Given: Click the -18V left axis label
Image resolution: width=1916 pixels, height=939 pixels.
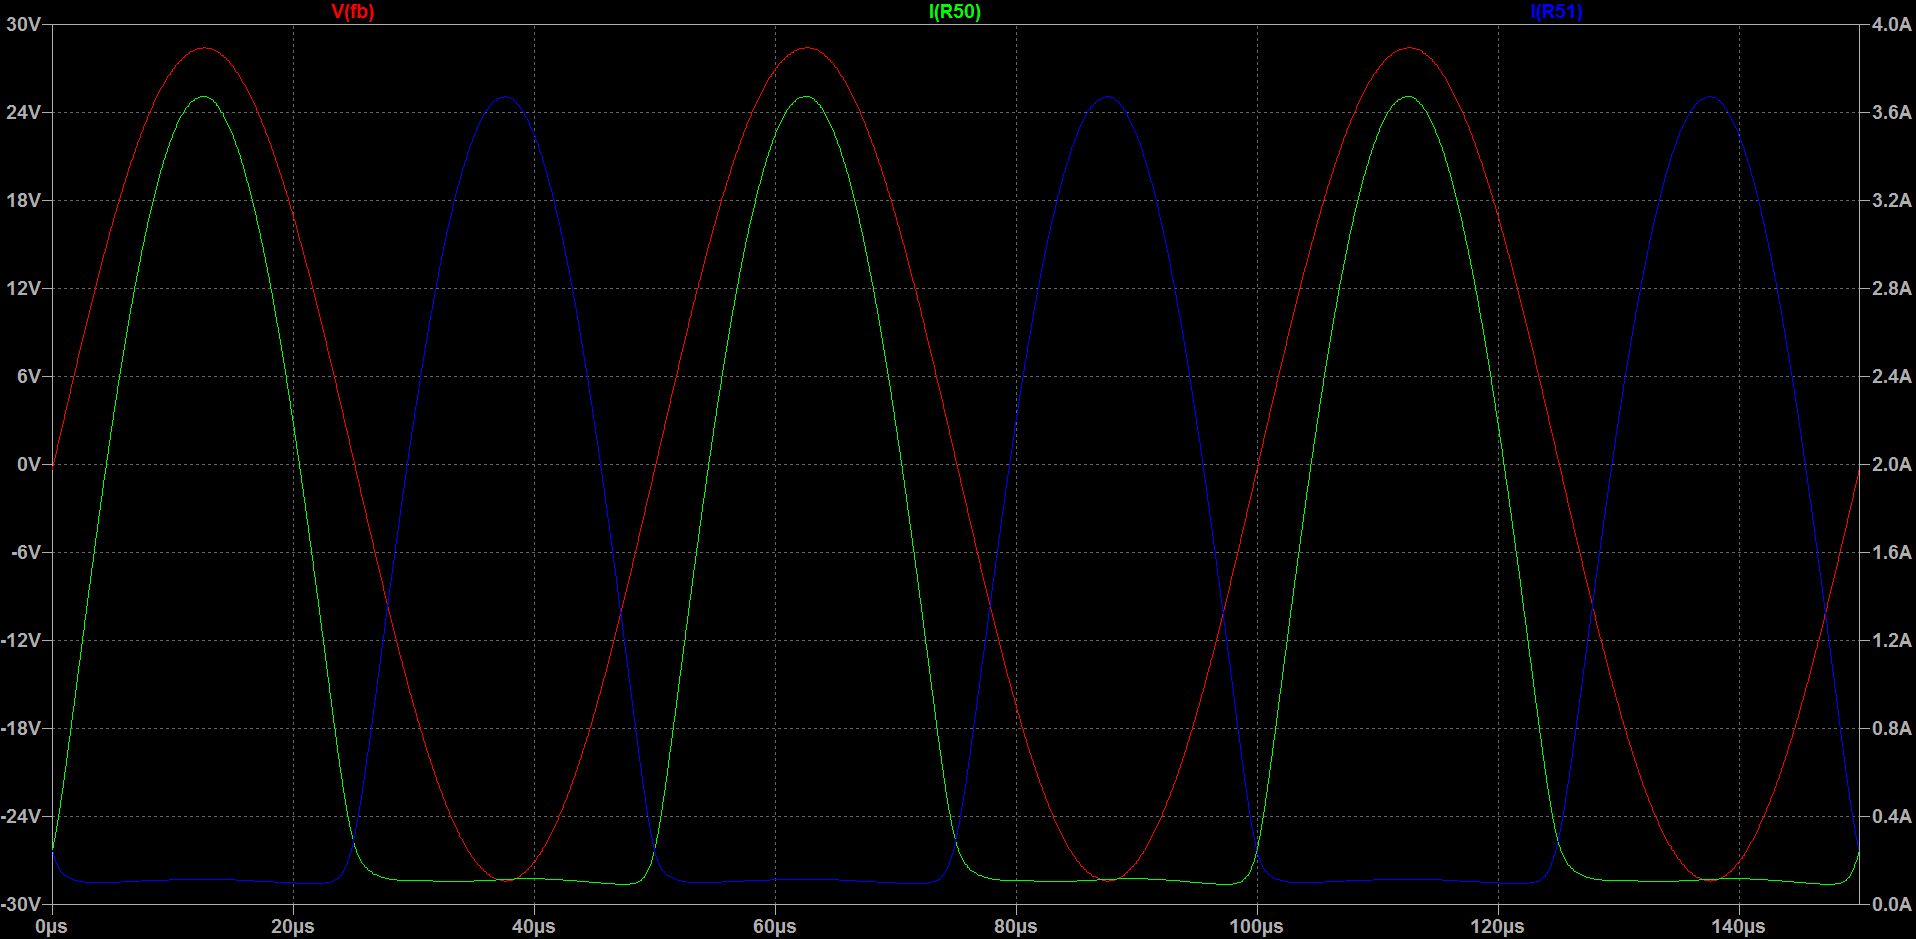Looking at the screenshot, I should pos(21,728).
